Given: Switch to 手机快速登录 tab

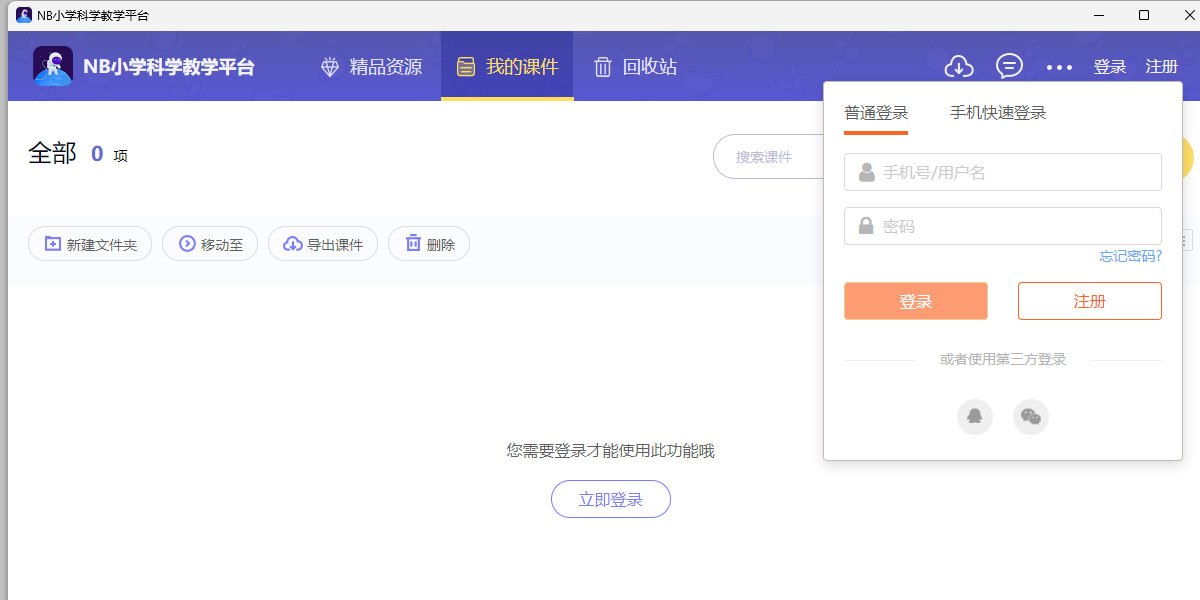Looking at the screenshot, I should [998, 113].
